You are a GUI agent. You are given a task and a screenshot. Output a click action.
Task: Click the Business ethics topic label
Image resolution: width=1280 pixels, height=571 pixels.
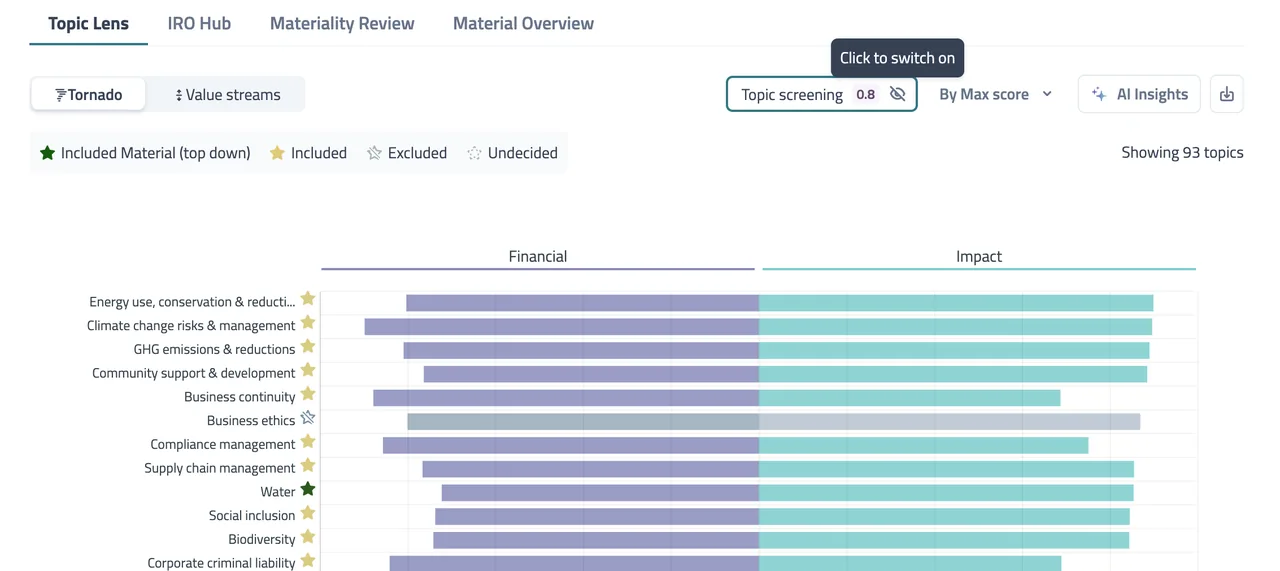pos(251,420)
